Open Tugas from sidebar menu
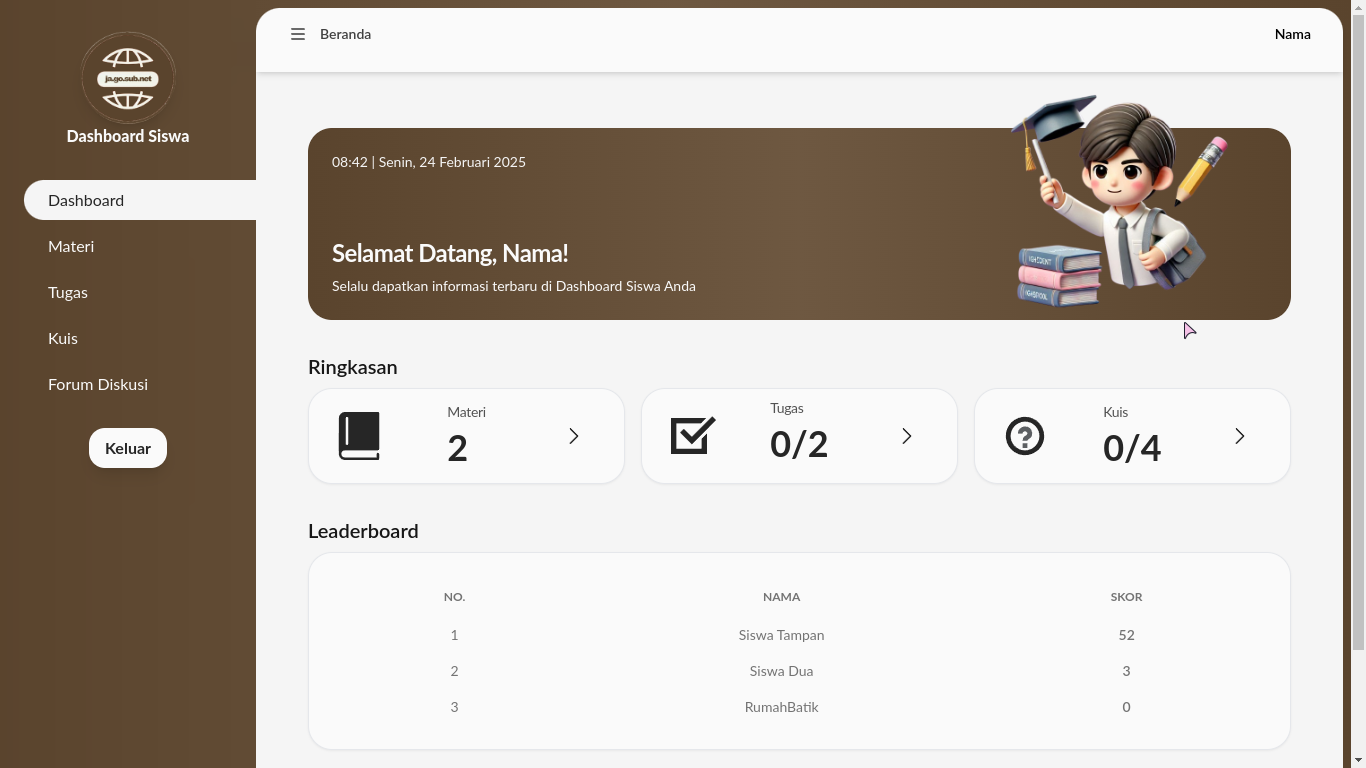1366x768 pixels. click(x=68, y=292)
